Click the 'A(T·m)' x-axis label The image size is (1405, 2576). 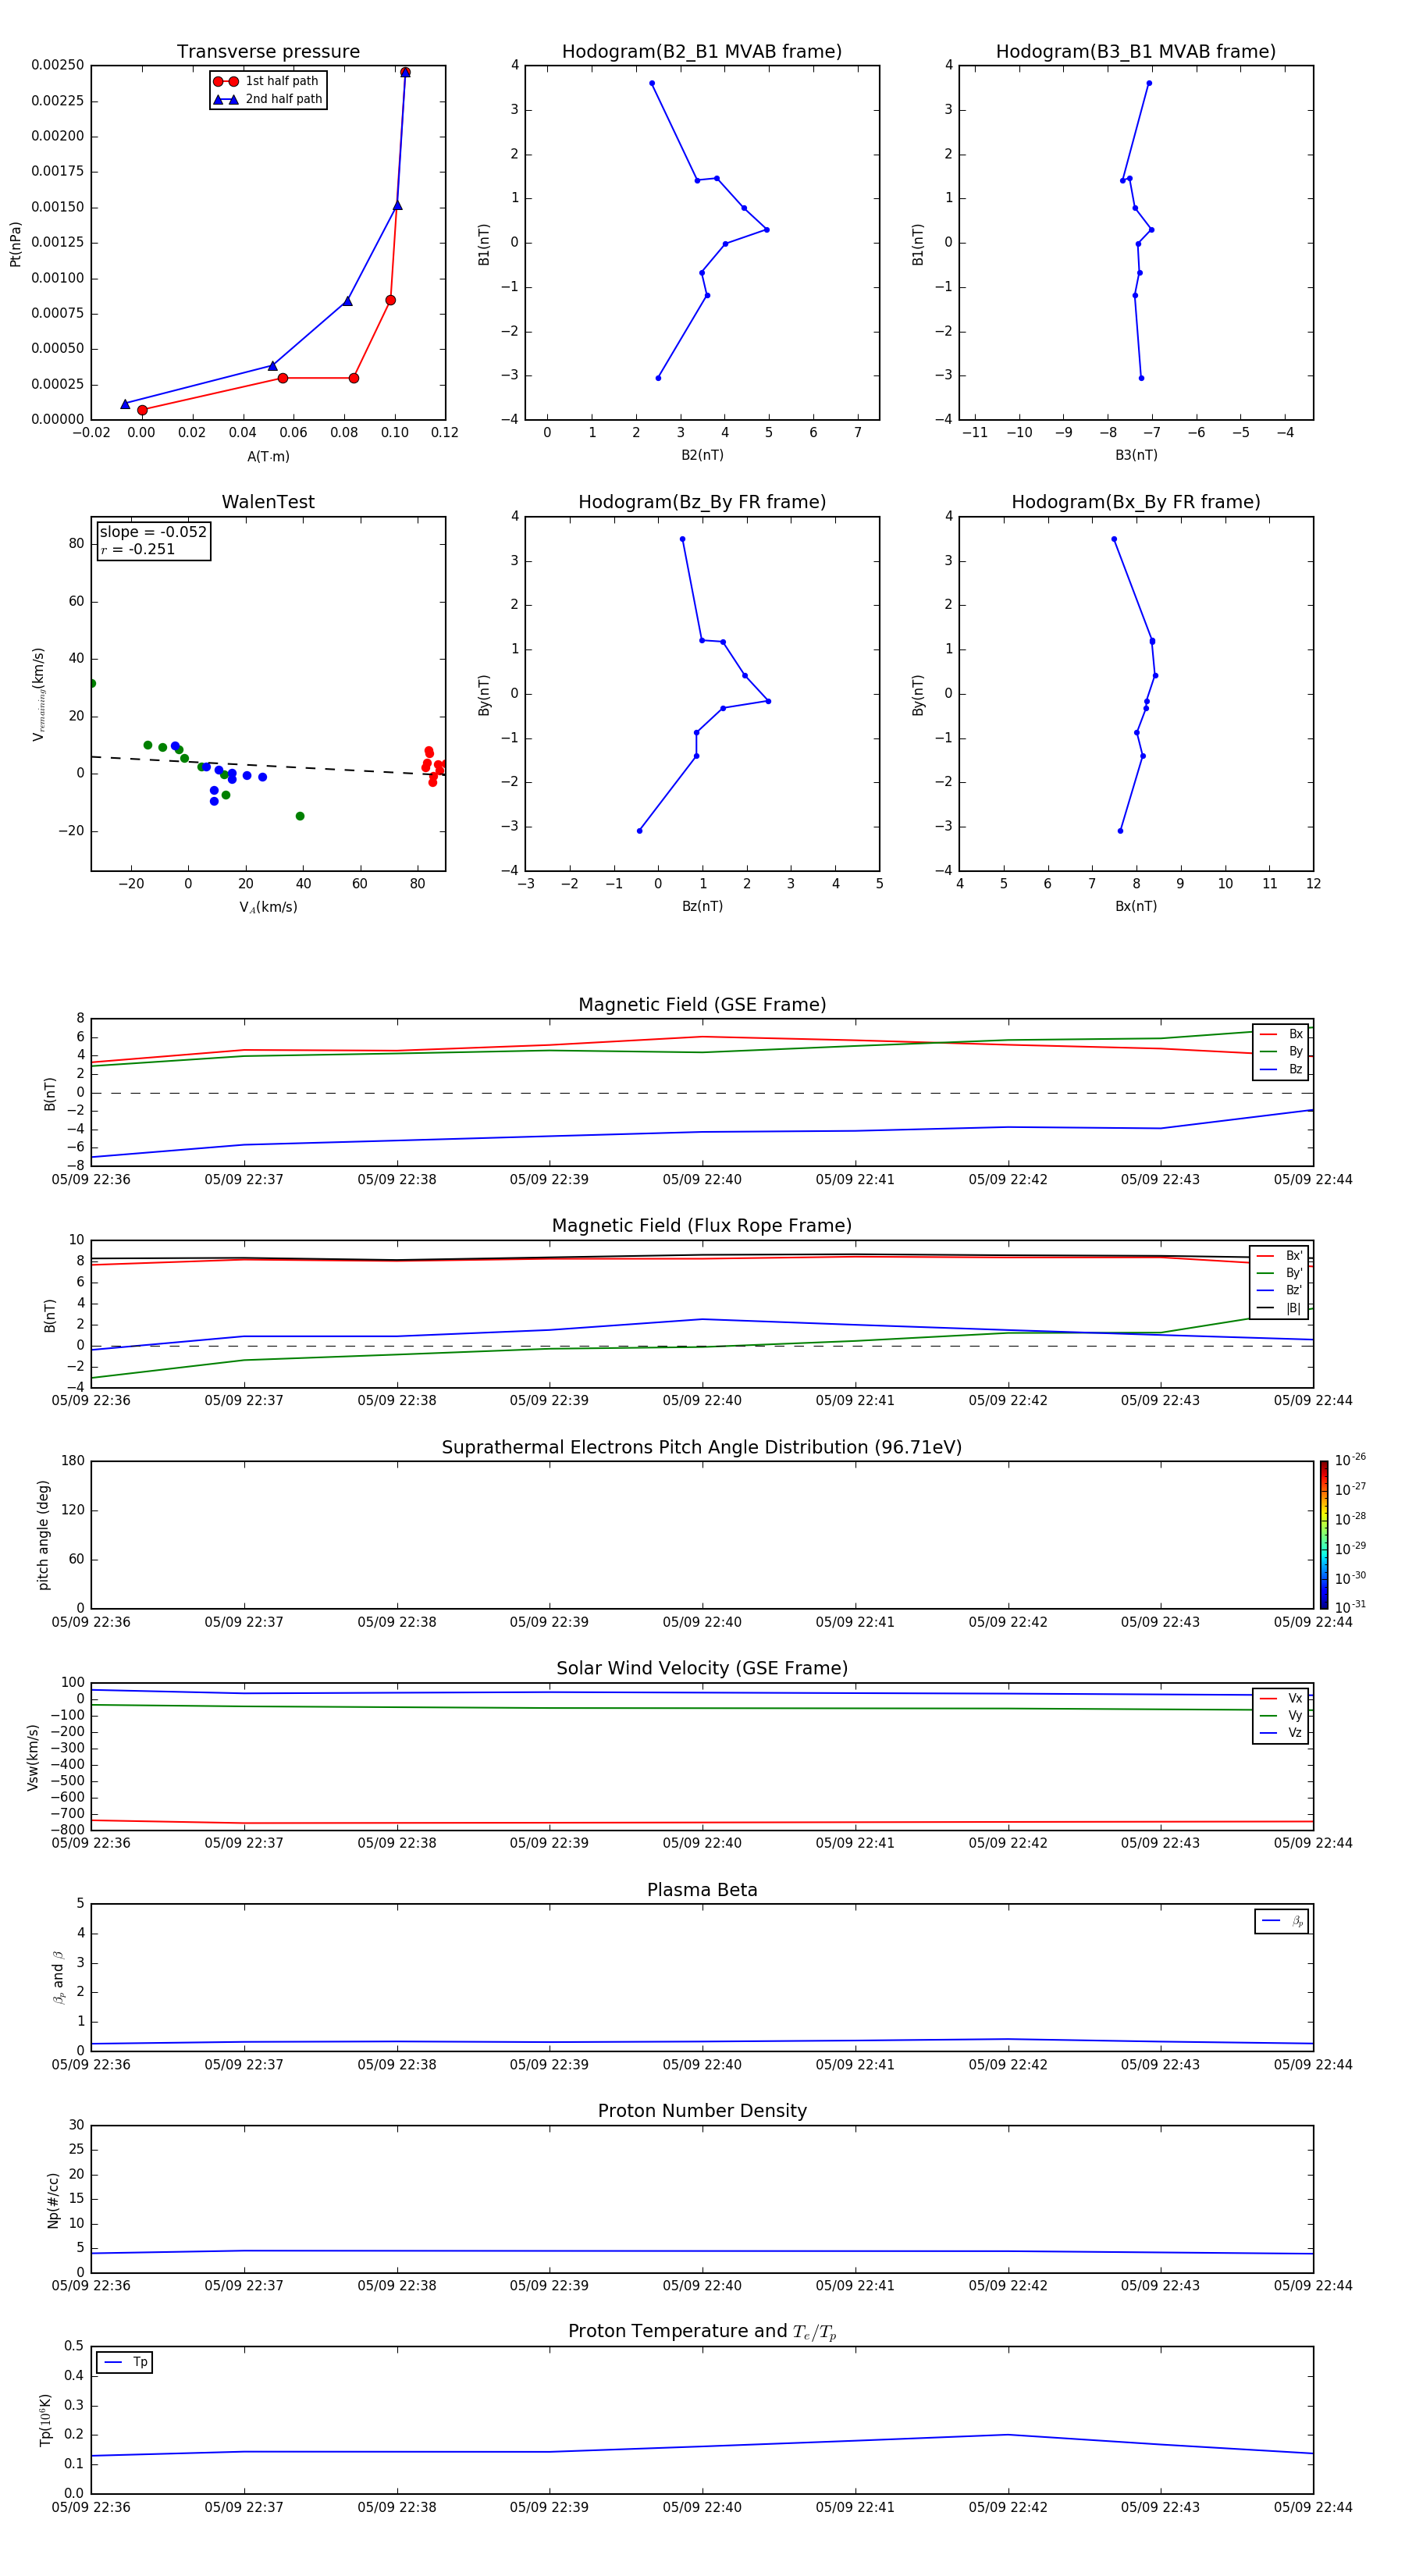[x=268, y=456]
